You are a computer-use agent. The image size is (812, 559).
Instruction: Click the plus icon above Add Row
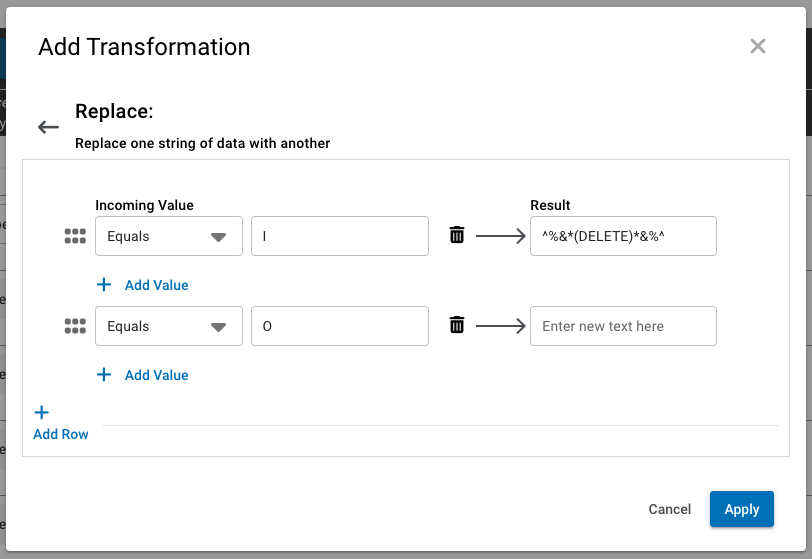(x=41, y=412)
